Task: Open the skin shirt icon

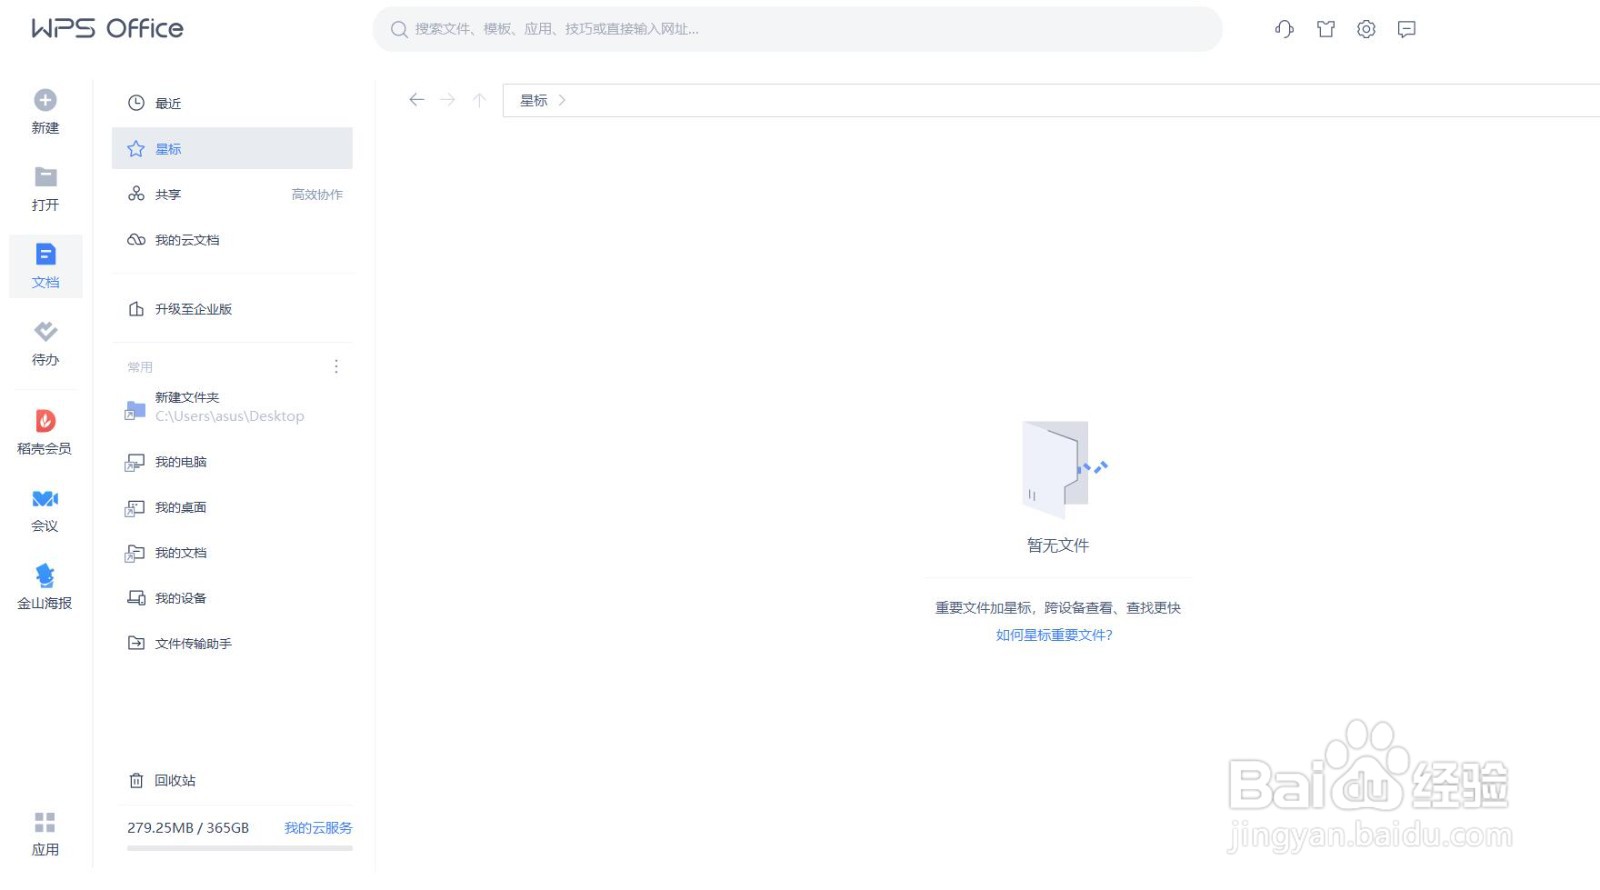Action: tap(1326, 29)
